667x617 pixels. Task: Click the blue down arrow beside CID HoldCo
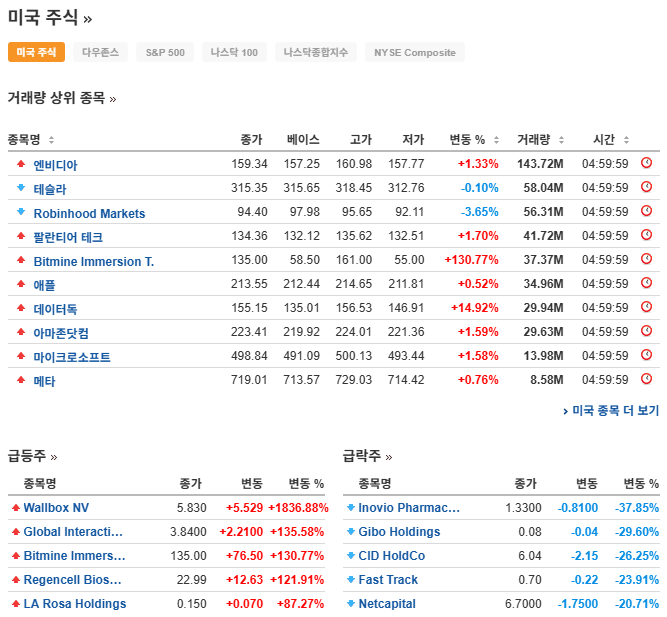(351, 555)
